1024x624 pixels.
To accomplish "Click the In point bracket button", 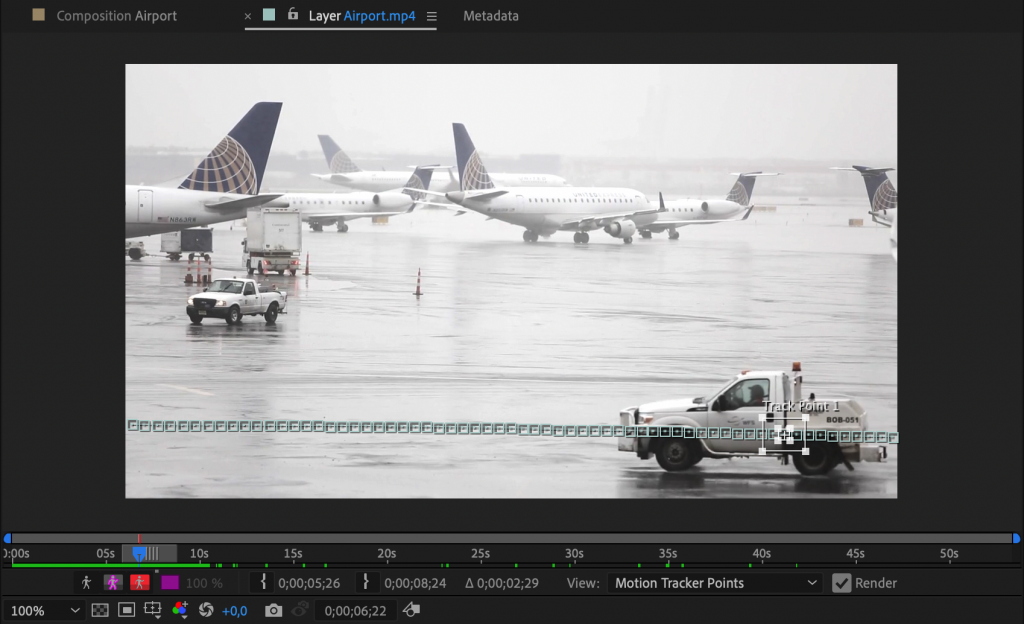I will tap(263, 583).
